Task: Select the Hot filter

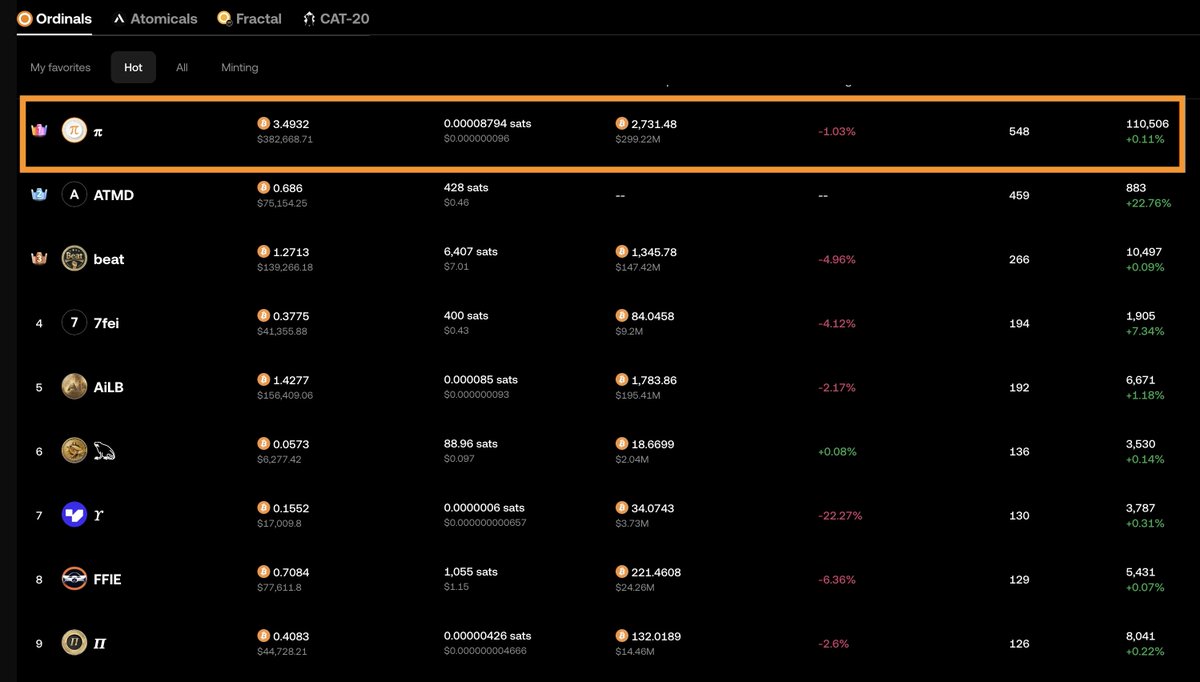Action: coord(133,67)
